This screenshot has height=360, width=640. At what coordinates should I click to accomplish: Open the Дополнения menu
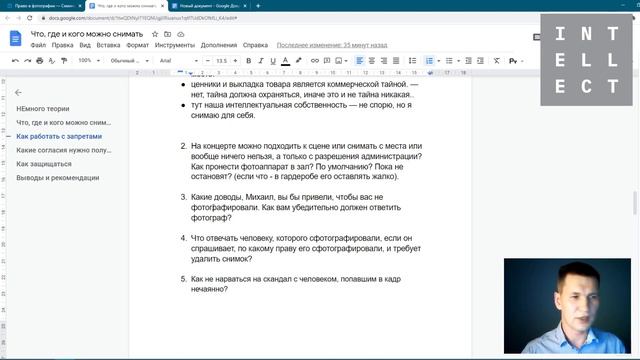[x=219, y=45]
